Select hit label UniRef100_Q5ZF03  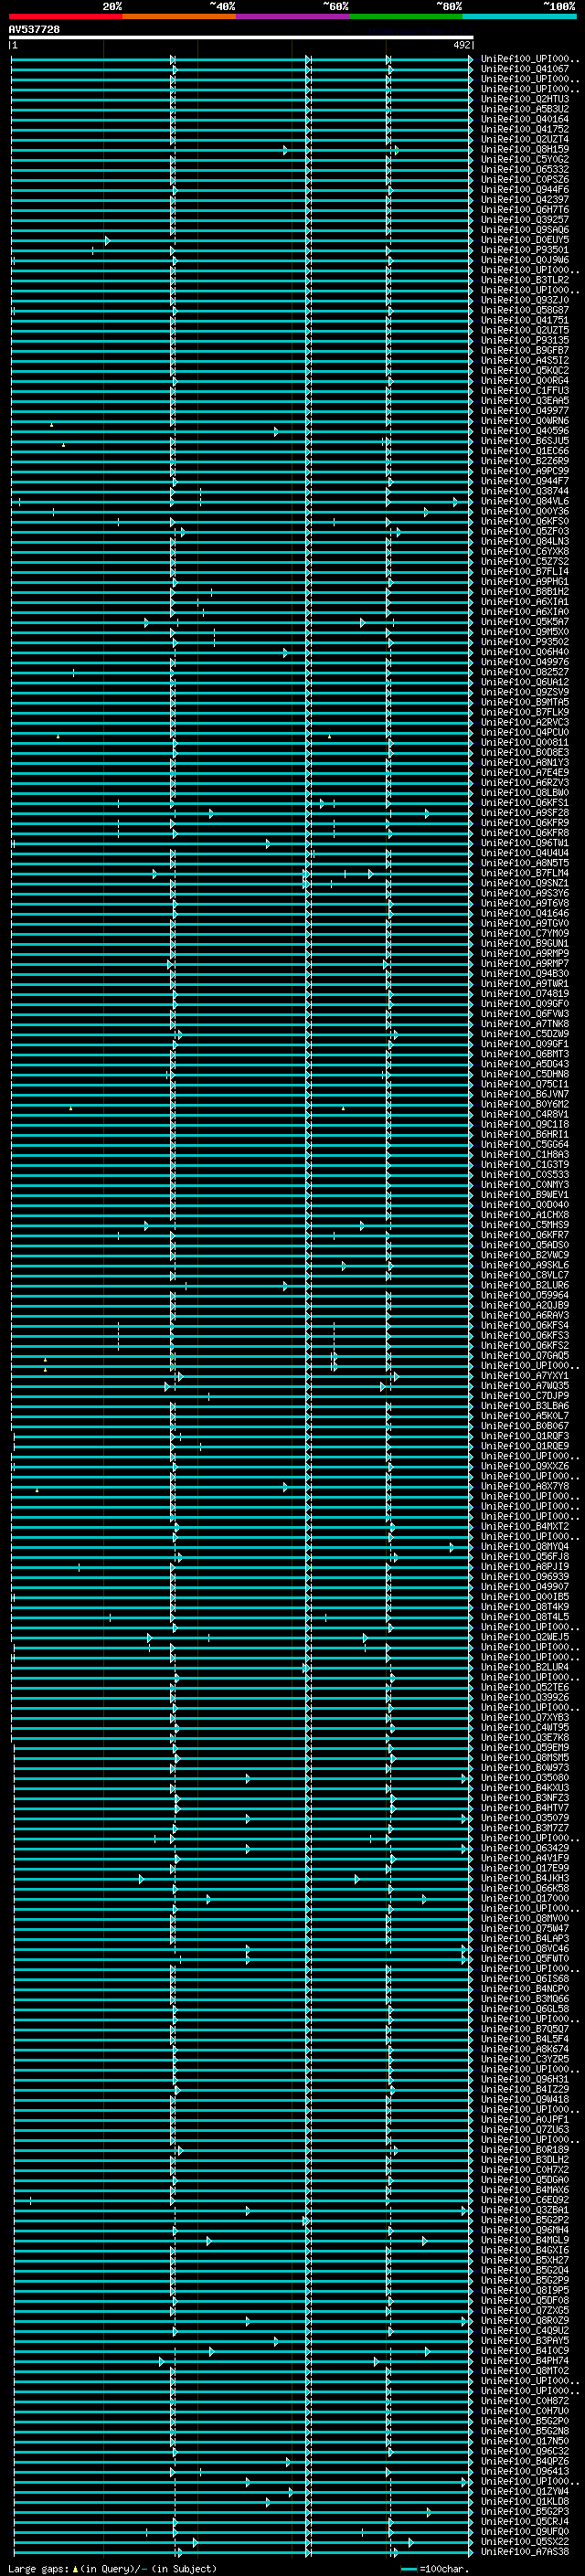click(x=525, y=531)
